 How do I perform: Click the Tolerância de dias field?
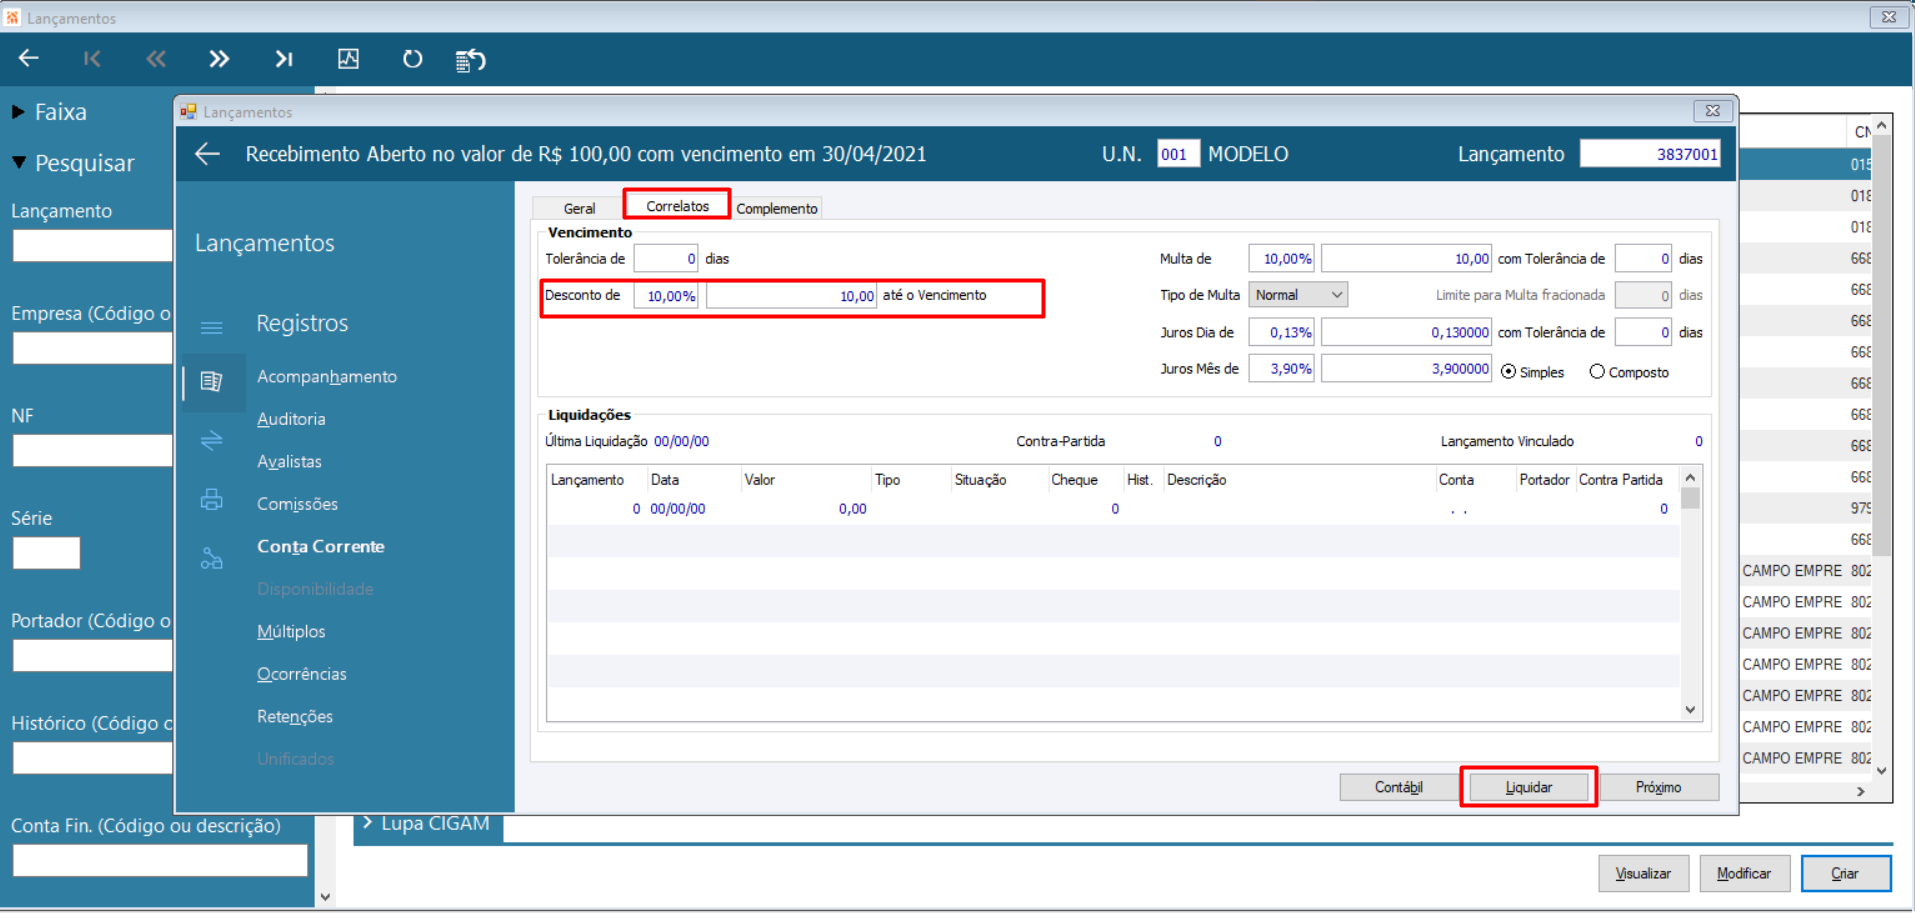click(666, 258)
